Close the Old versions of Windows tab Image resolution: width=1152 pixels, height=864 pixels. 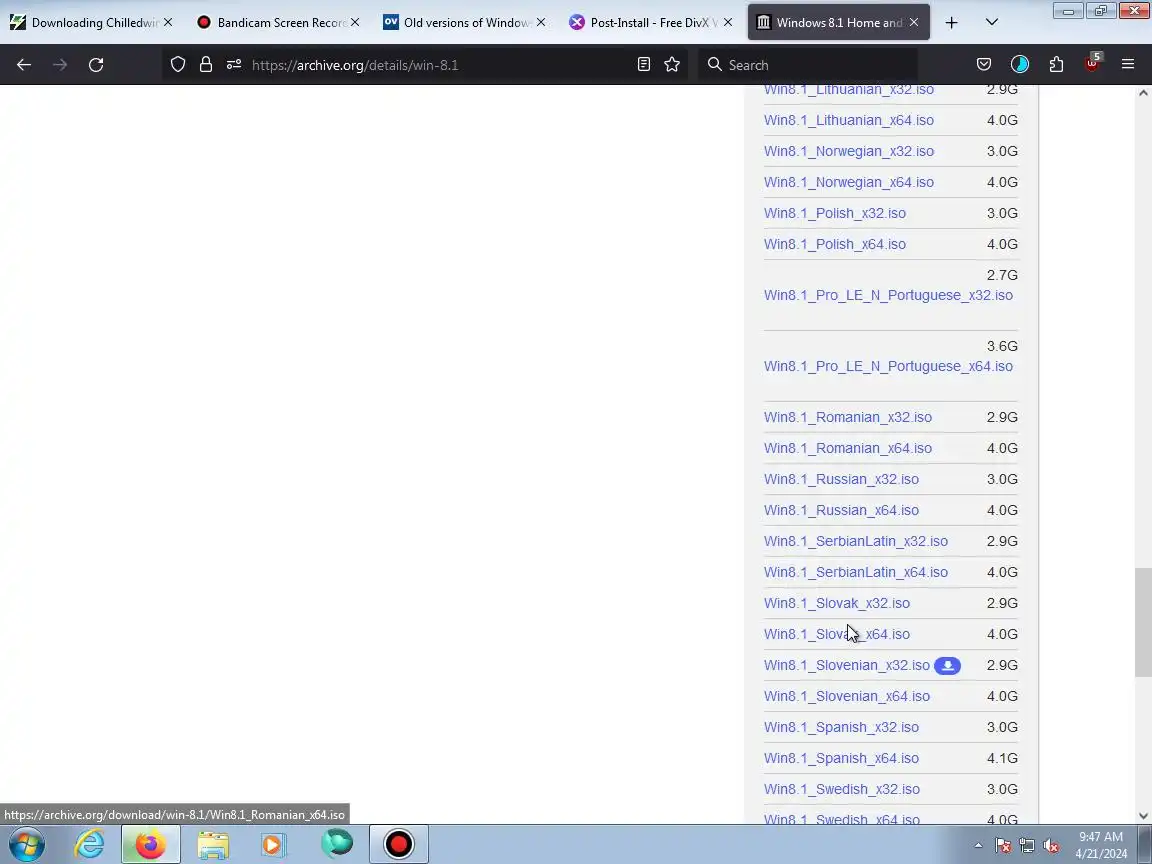tap(541, 23)
